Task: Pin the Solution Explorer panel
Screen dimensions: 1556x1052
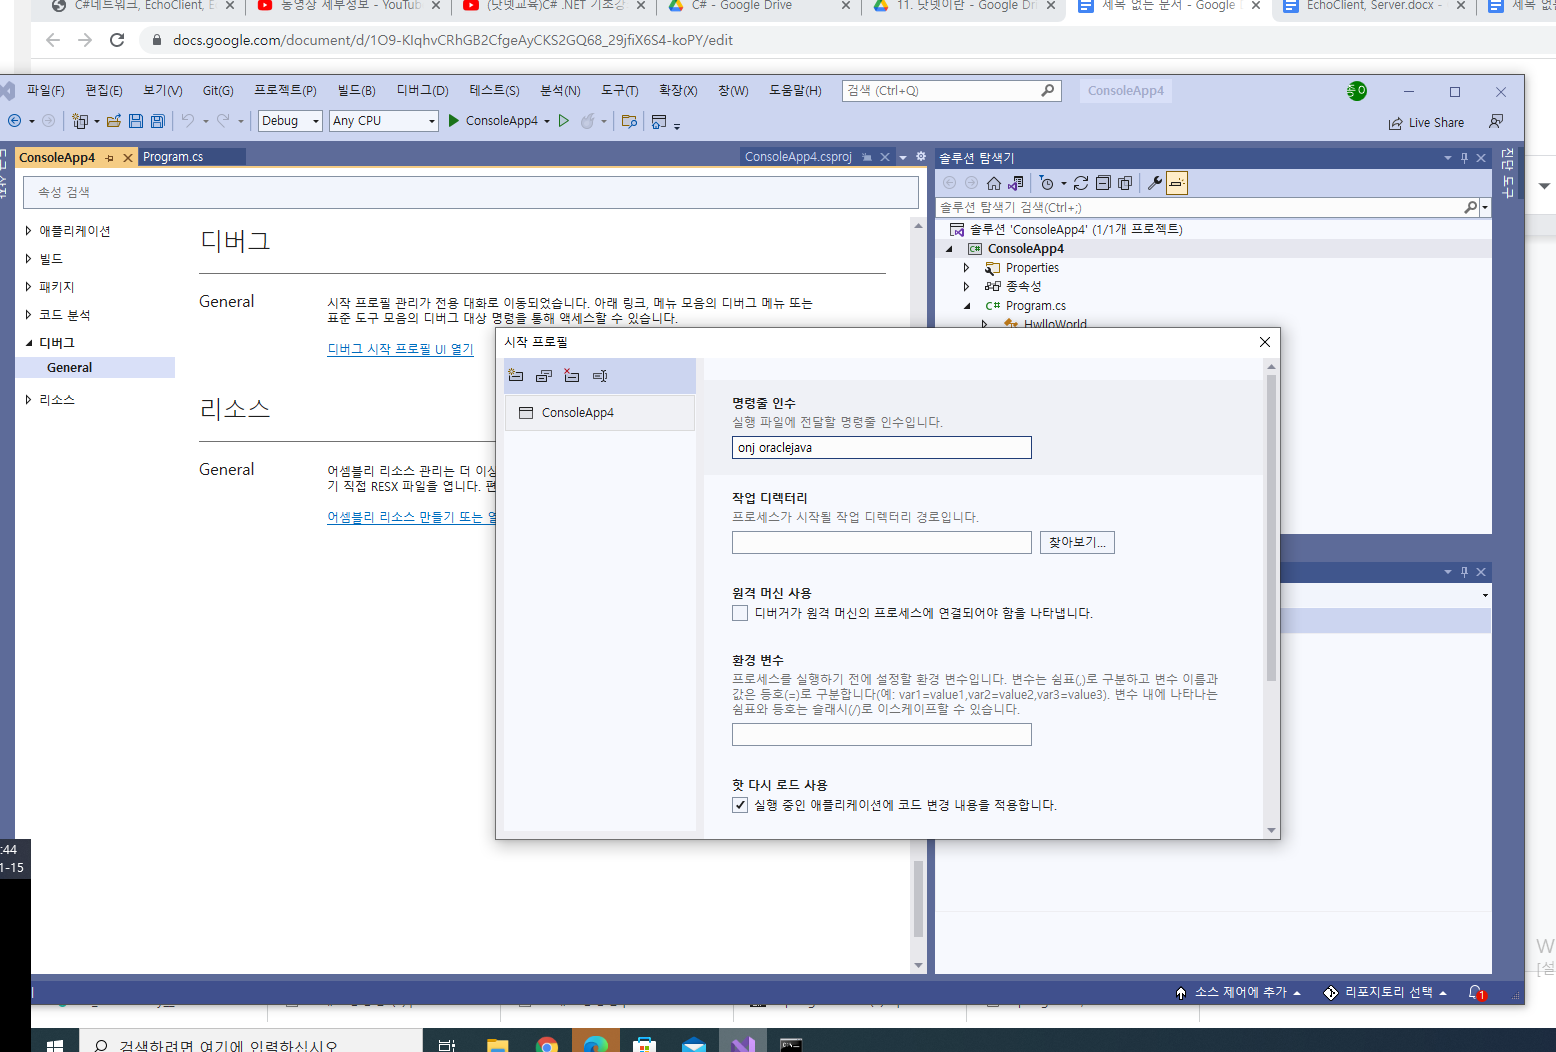Action: point(1464,158)
